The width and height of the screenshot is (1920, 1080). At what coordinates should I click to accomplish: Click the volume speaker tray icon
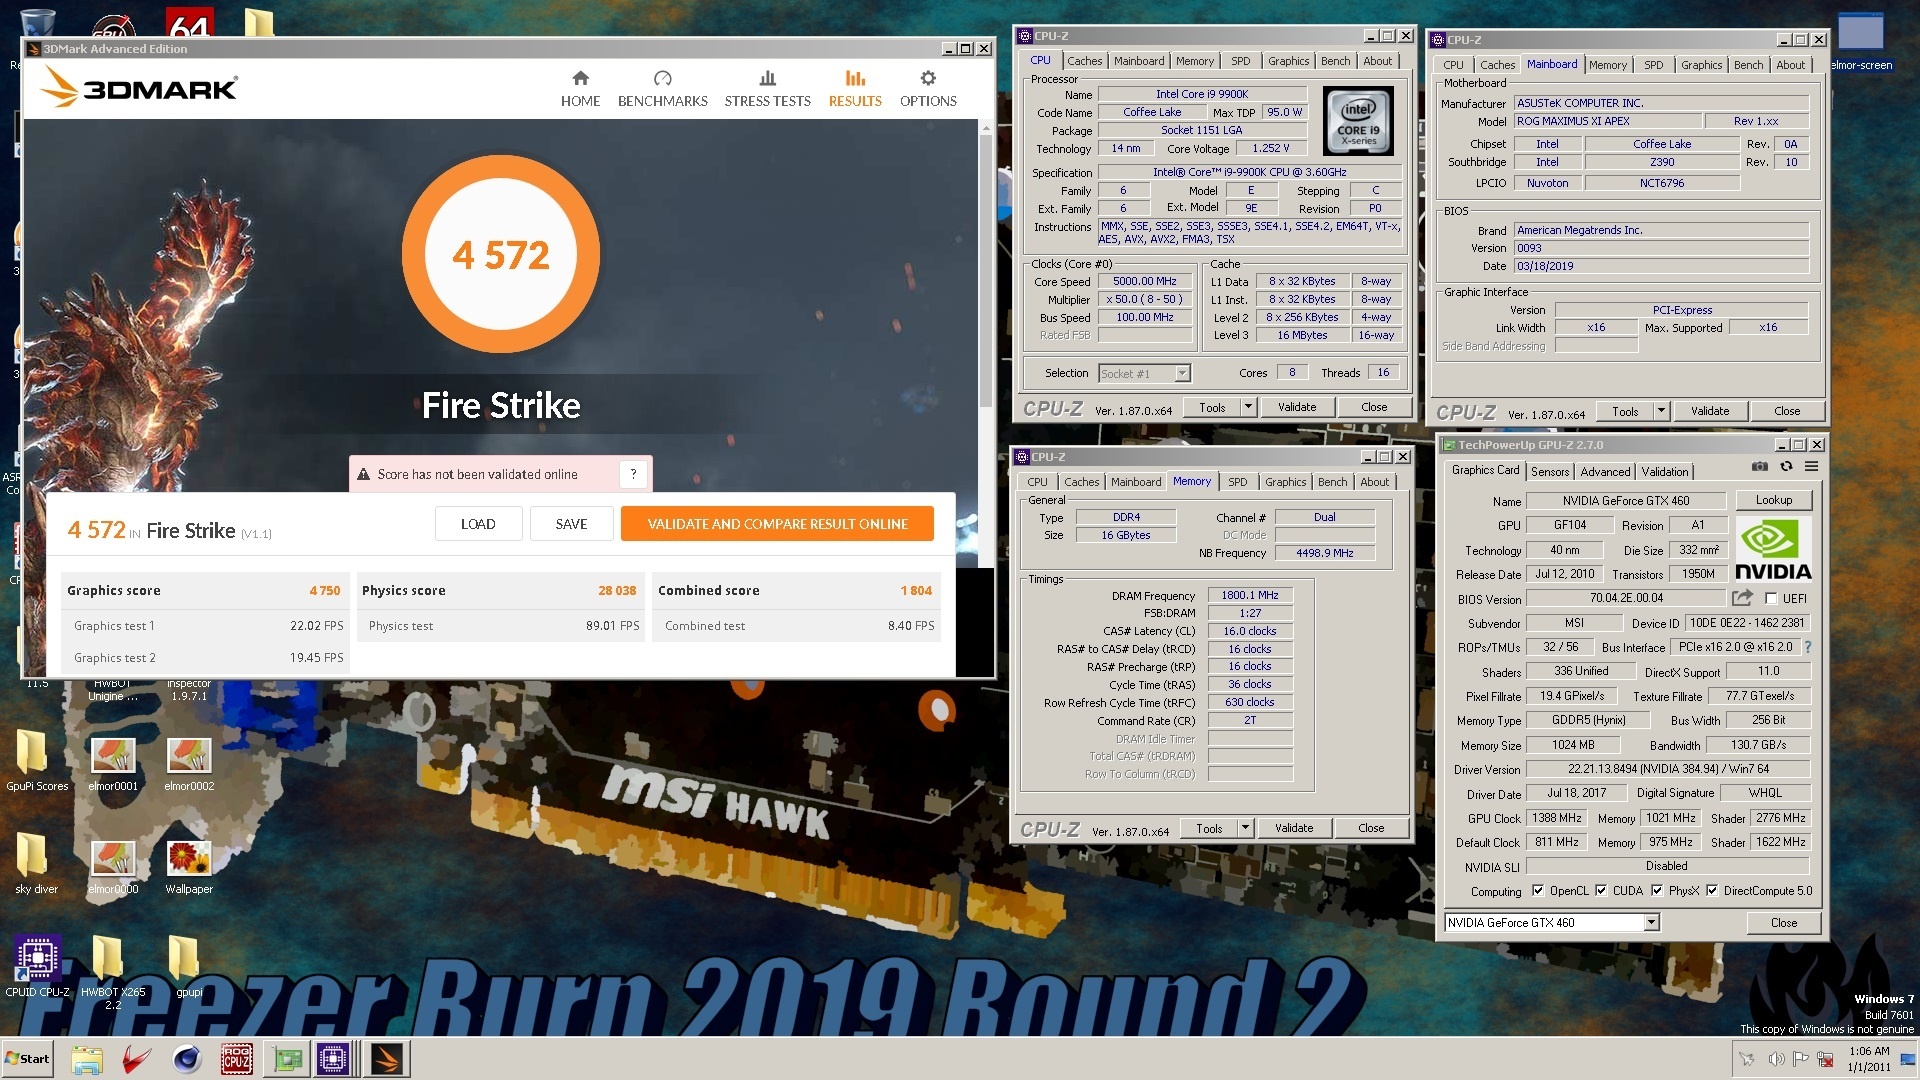click(x=1776, y=1059)
